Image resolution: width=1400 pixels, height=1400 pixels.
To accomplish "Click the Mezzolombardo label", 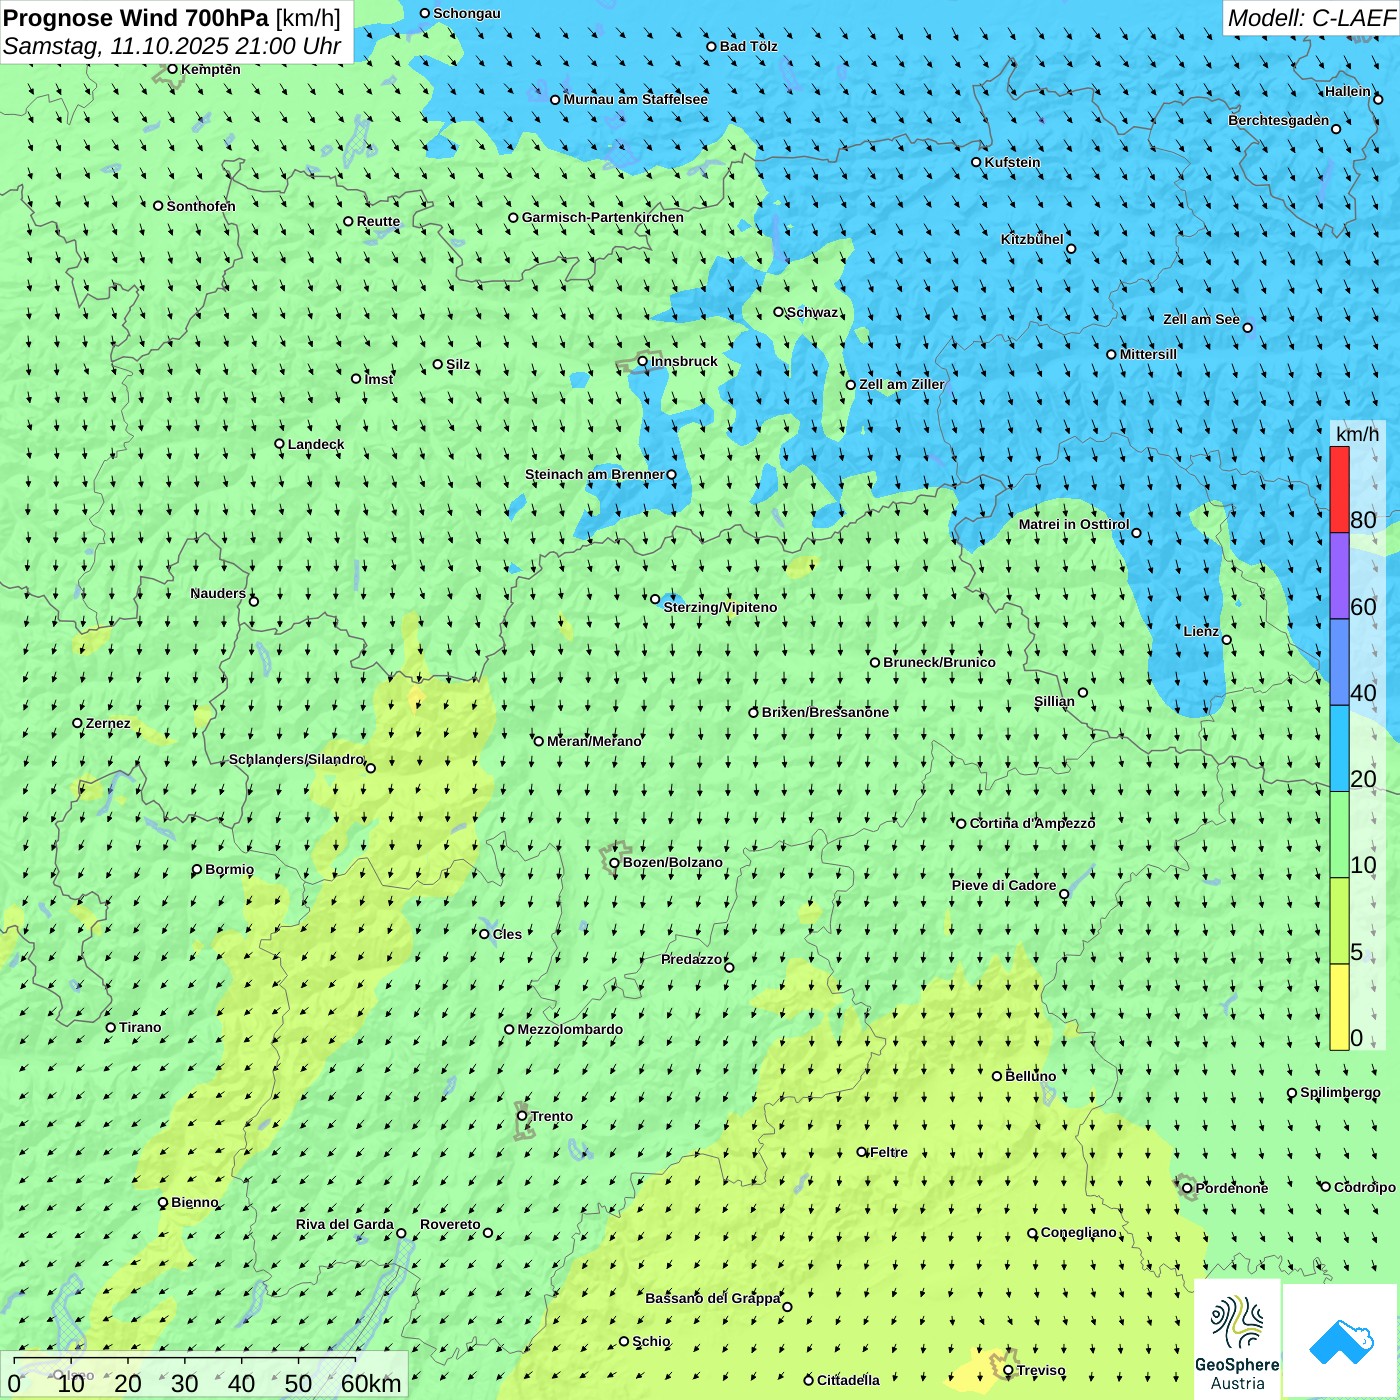I will (570, 1029).
